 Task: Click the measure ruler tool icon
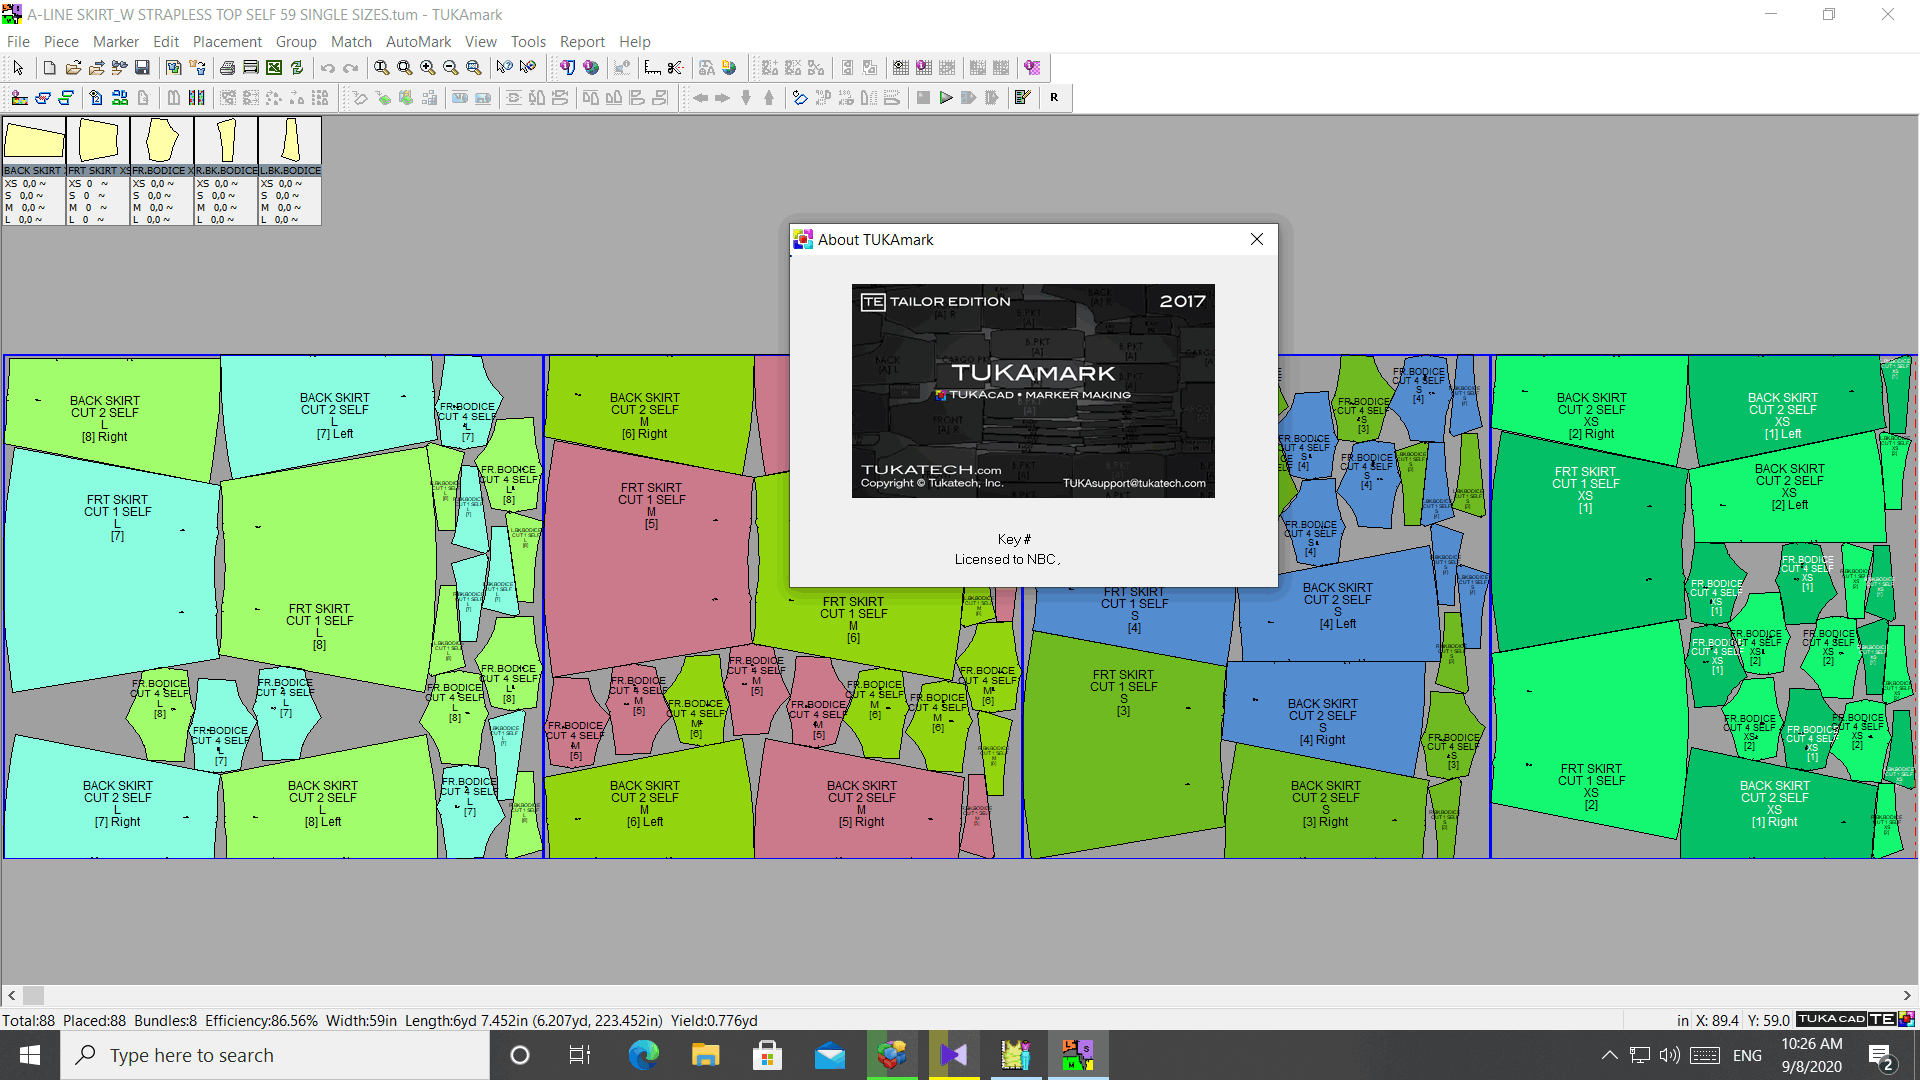652,68
